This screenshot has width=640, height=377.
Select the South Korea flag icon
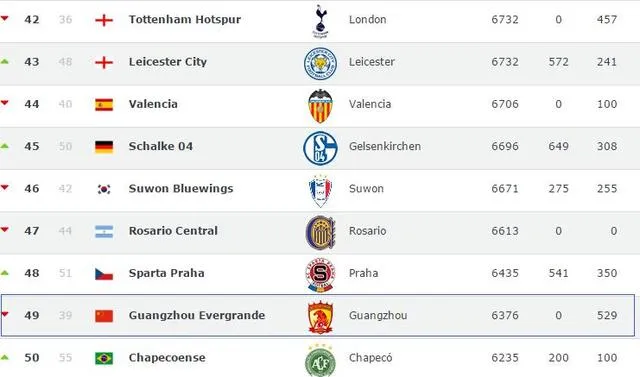[x=104, y=189]
